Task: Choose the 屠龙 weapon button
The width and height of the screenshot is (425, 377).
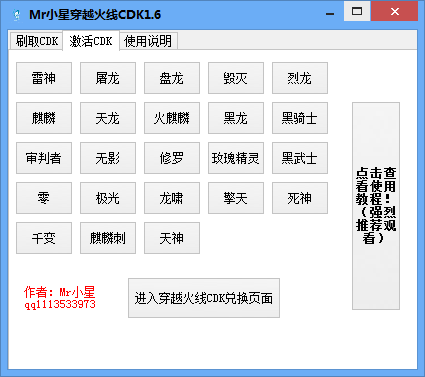Action: point(108,78)
